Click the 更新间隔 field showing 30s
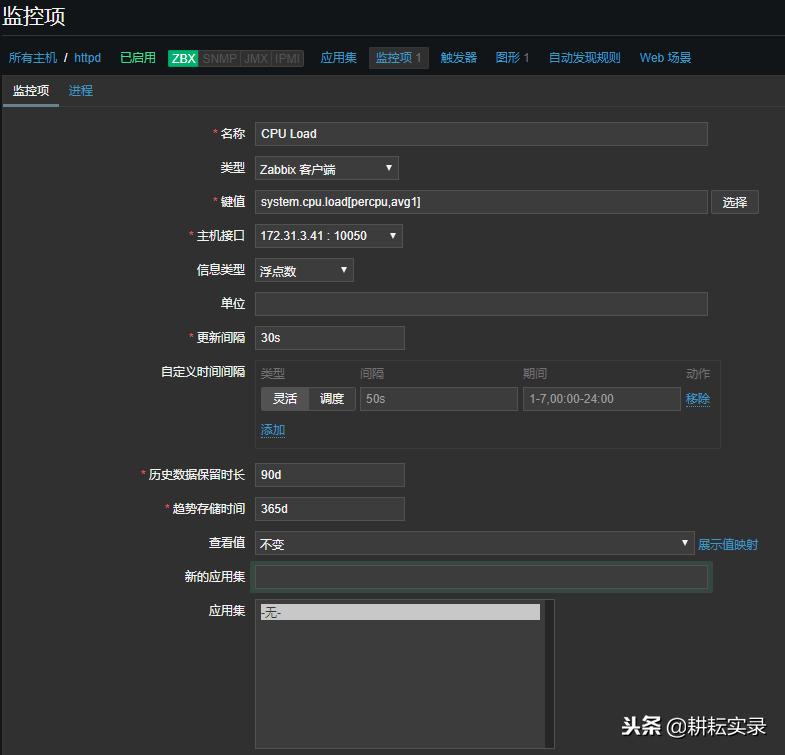Image resolution: width=785 pixels, height=755 pixels. click(329, 338)
